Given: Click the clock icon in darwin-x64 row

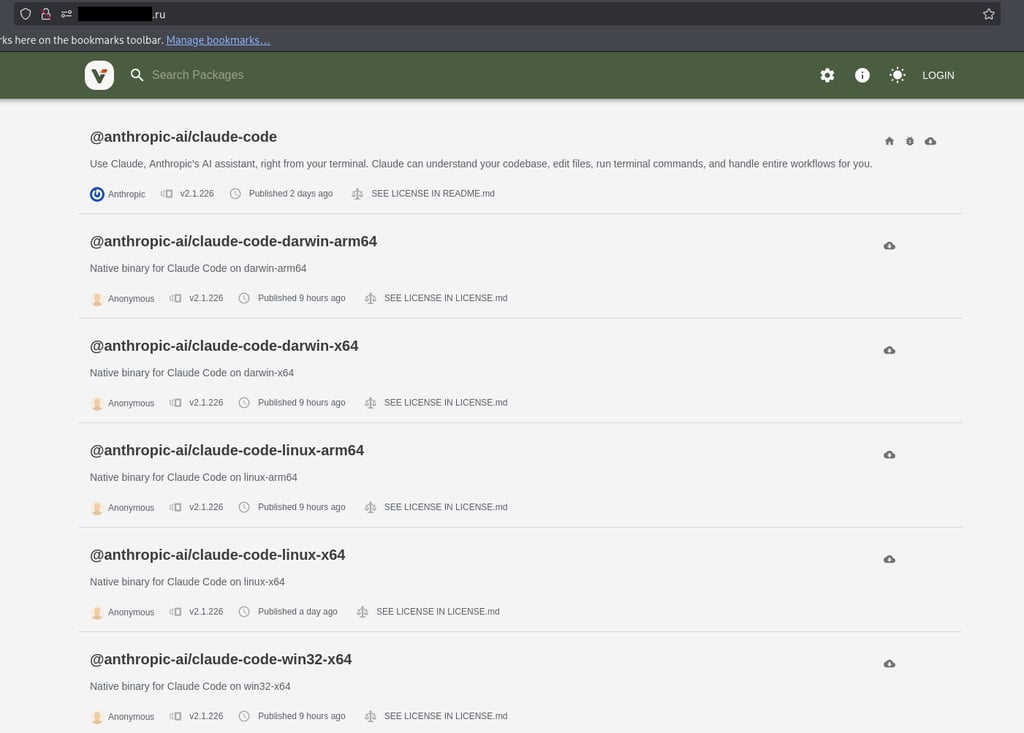Looking at the screenshot, I should [x=244, y=402].
